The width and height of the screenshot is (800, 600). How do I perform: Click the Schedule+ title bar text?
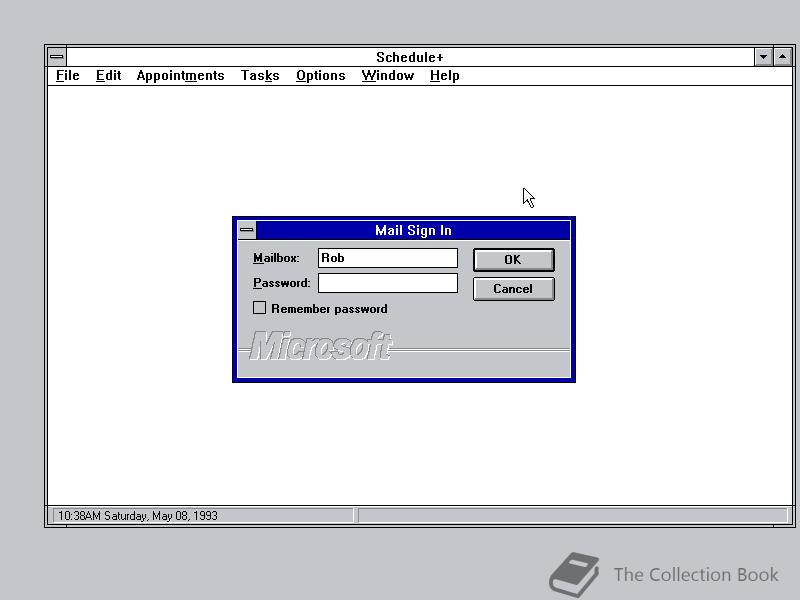click(410, 57)
